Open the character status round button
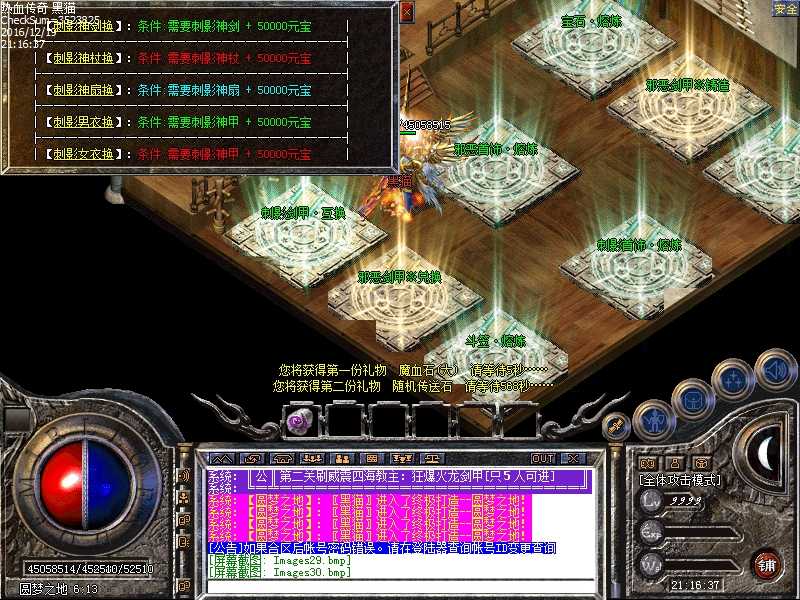This screenshot has width=800, height=600. tap(655, 421)
